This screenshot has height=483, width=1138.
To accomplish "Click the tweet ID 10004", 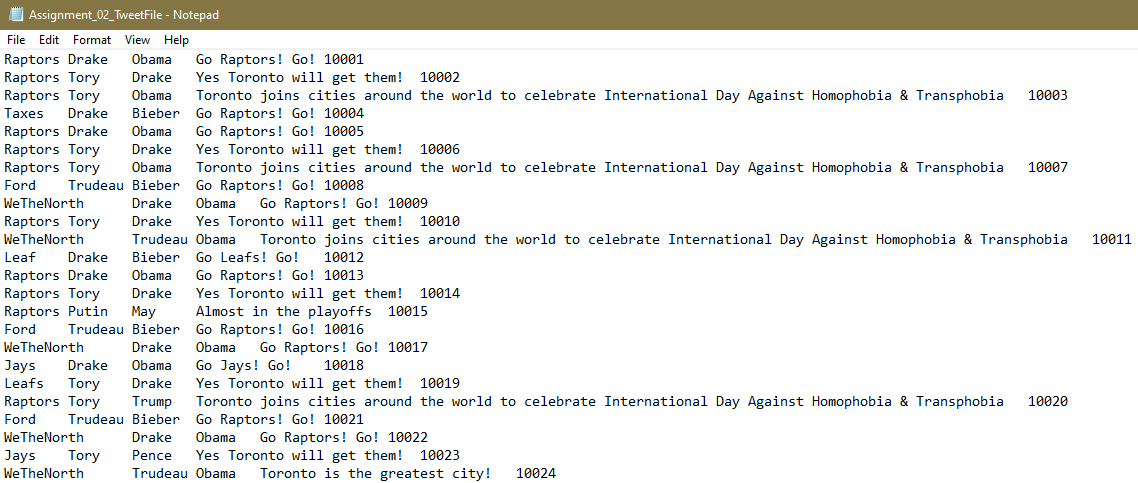I will 343,114.
